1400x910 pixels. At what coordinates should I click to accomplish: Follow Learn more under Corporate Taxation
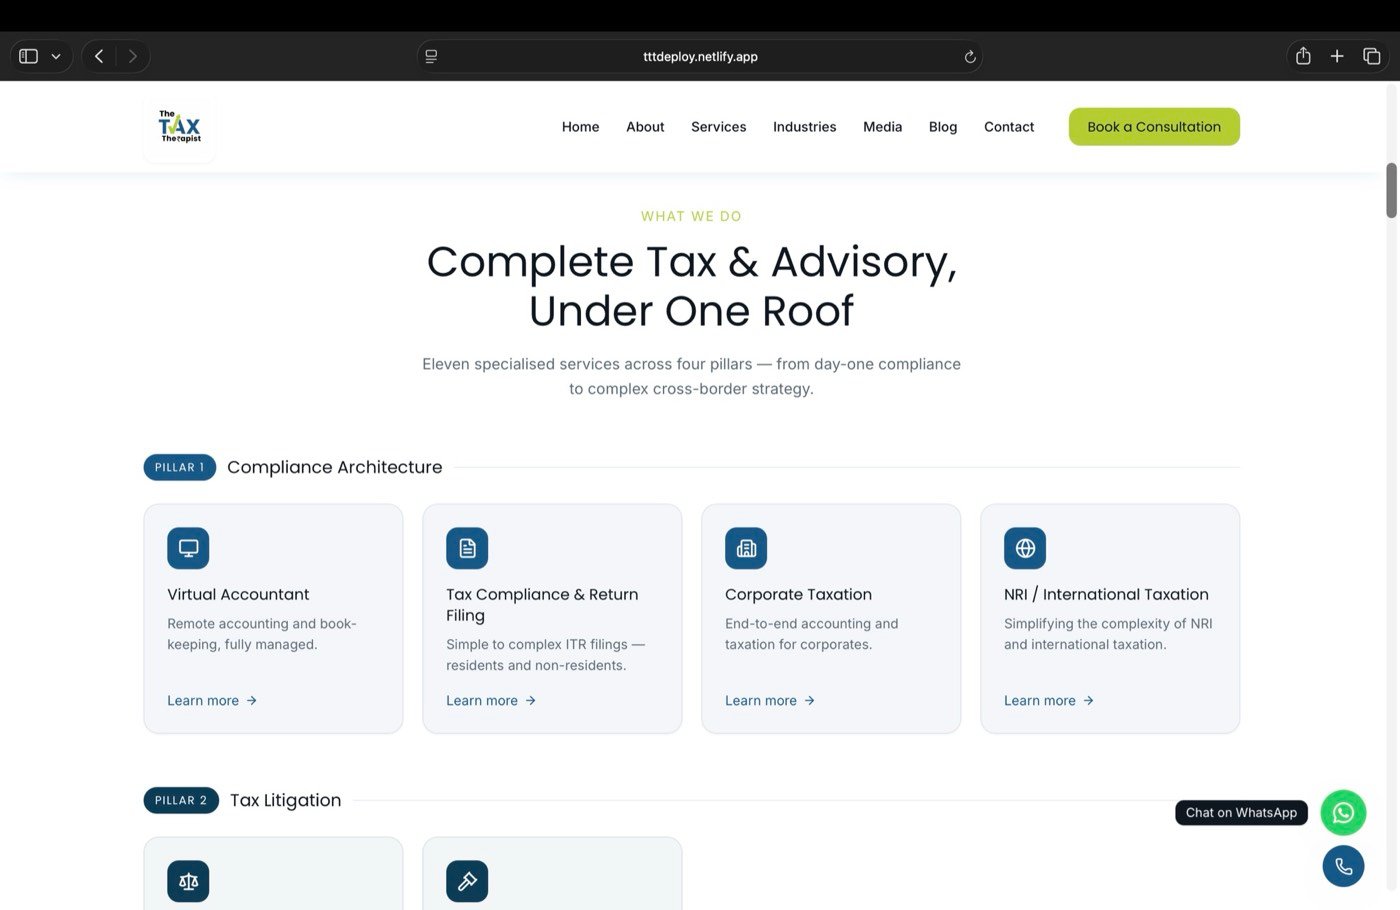770,701
